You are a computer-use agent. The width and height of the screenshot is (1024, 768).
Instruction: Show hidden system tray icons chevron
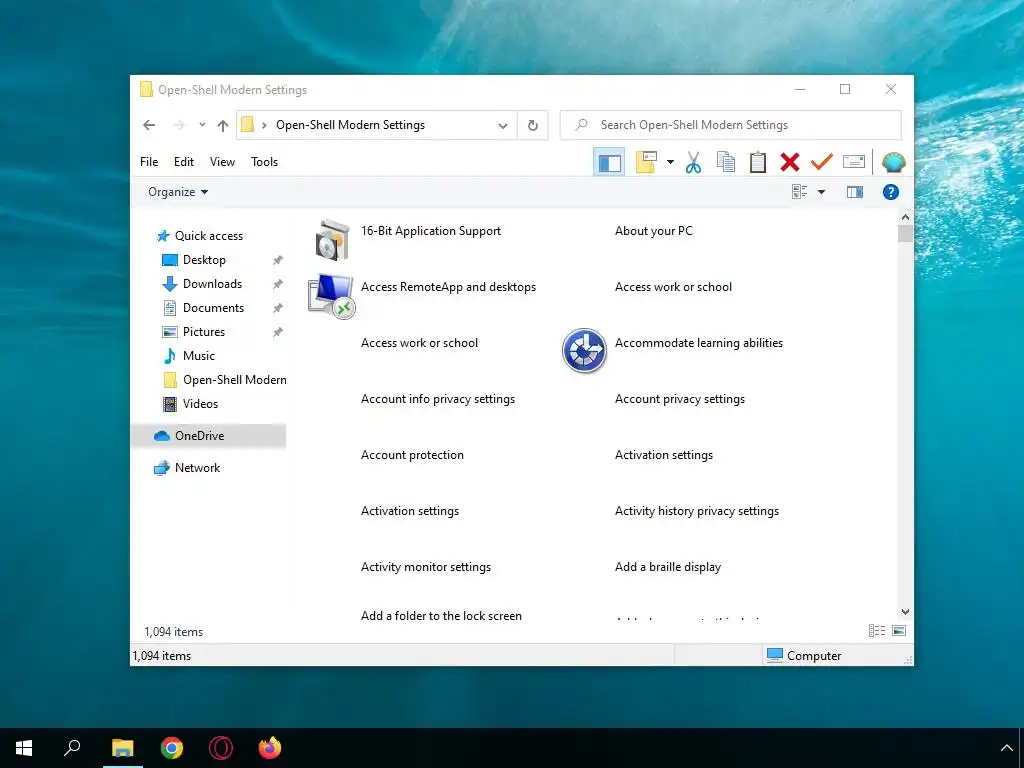[x=1006, y=748]
